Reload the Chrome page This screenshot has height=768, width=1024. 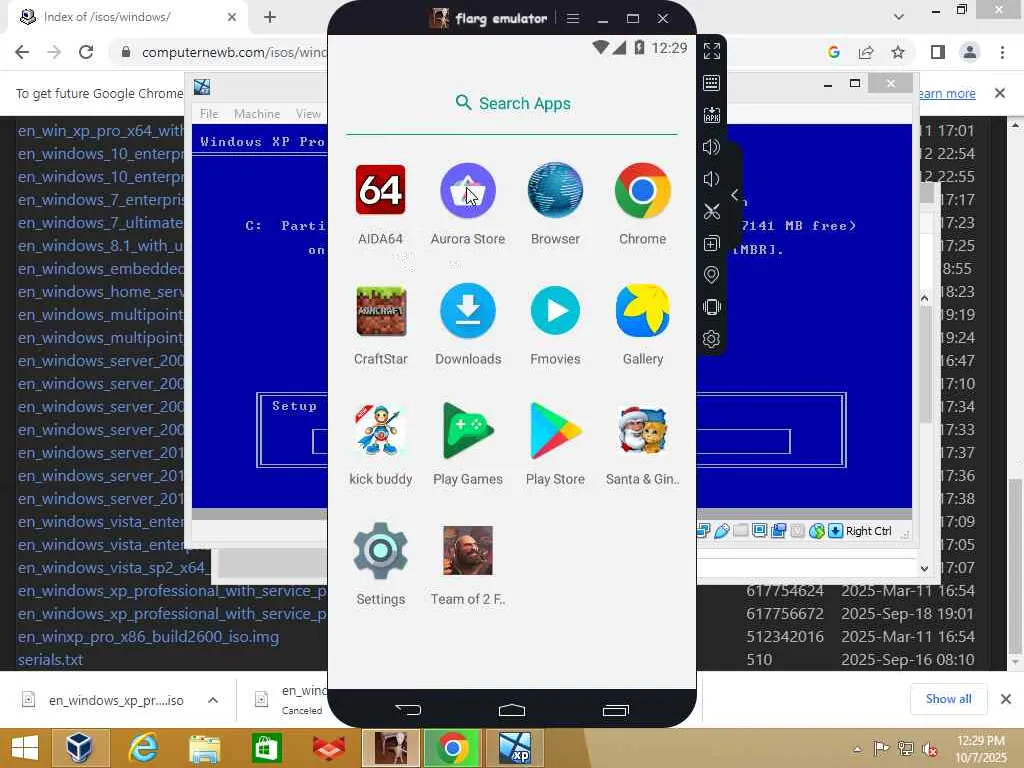tap(86, 52)
